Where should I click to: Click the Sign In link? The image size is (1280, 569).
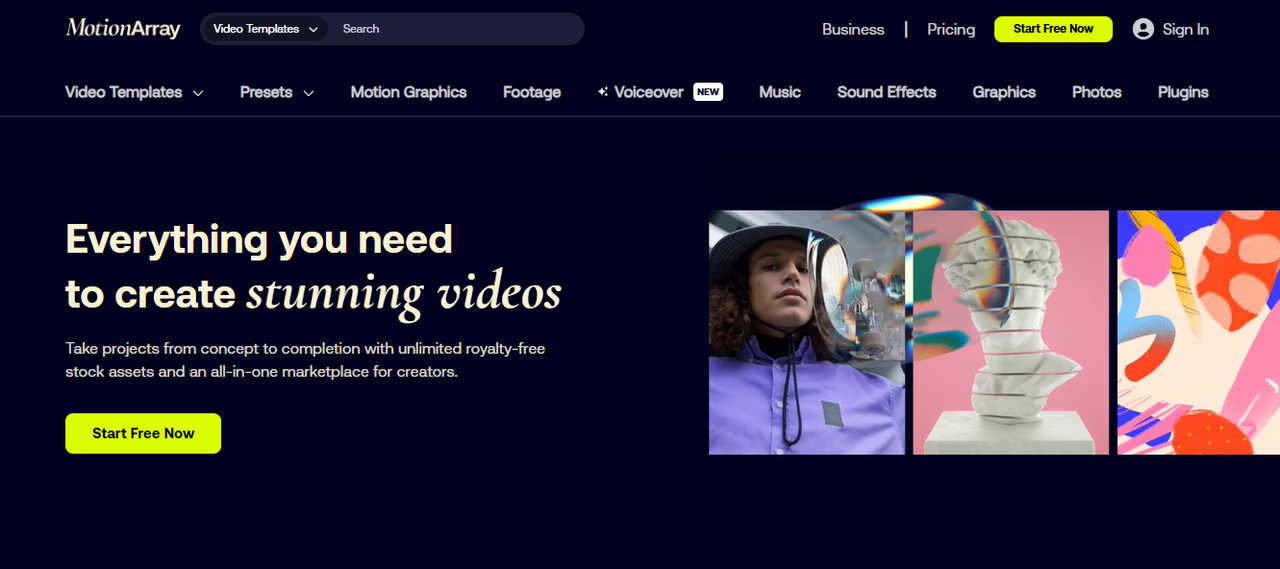pyautogui.click(x=1186, y=29)
